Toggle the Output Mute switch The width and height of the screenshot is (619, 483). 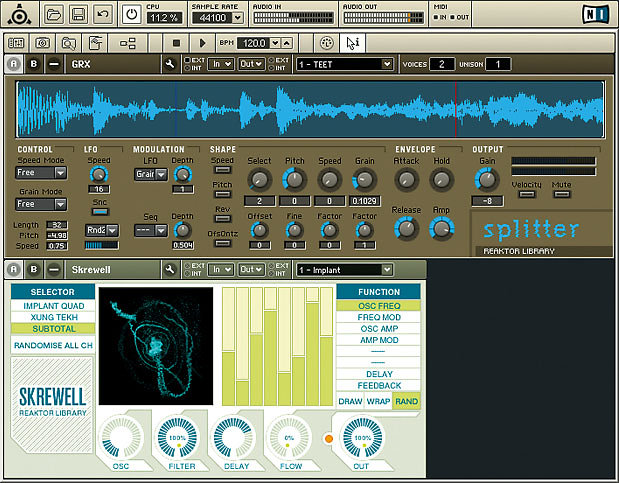[x=561, y=194]
